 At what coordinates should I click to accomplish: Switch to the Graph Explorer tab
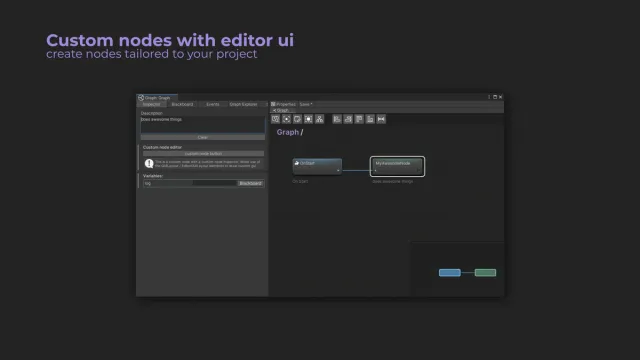click(244, 104)
